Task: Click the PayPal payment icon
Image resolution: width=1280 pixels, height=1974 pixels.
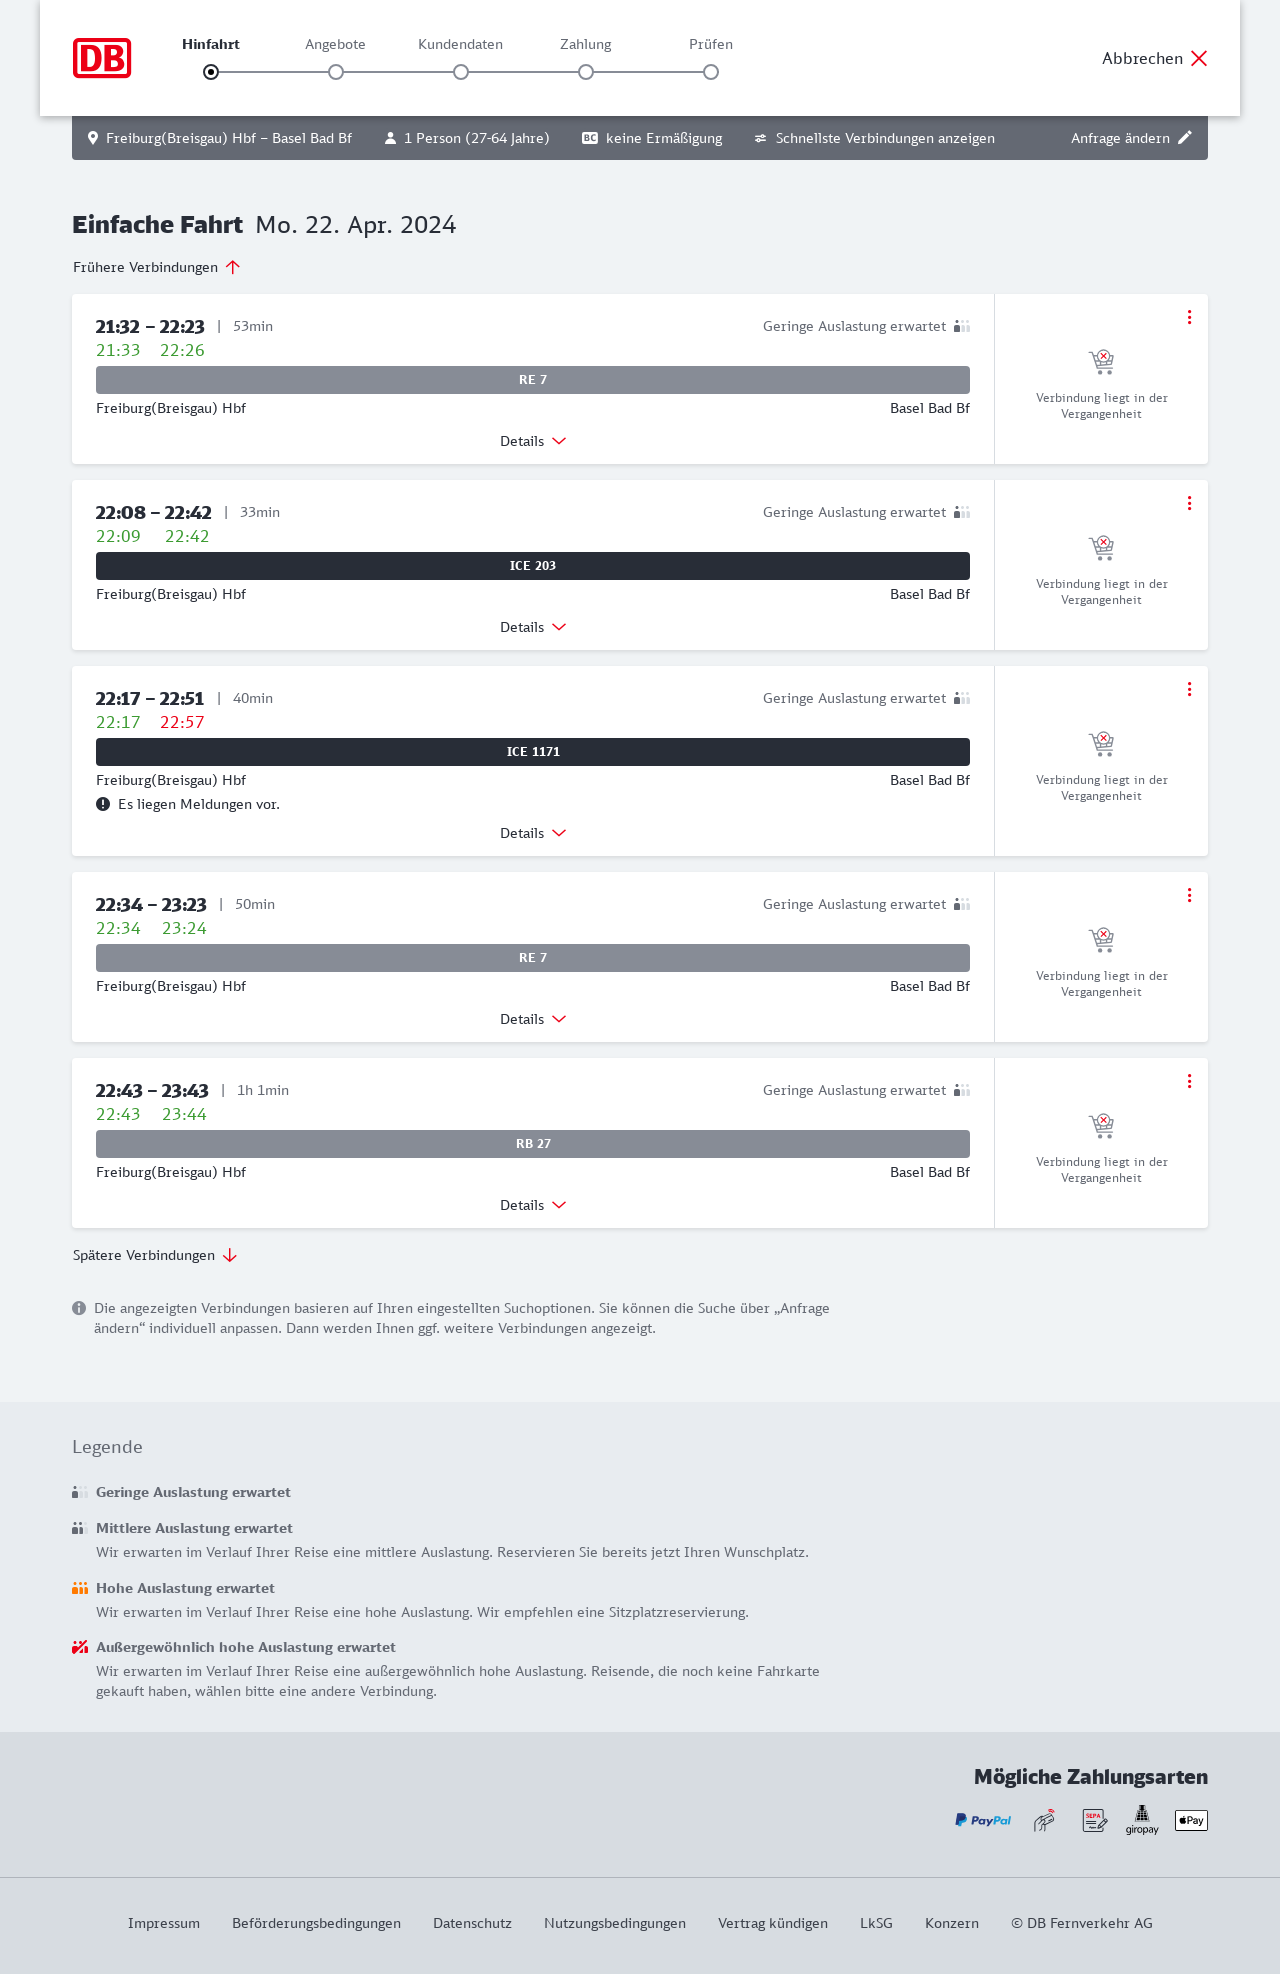Action: [x=983, y=1820]
